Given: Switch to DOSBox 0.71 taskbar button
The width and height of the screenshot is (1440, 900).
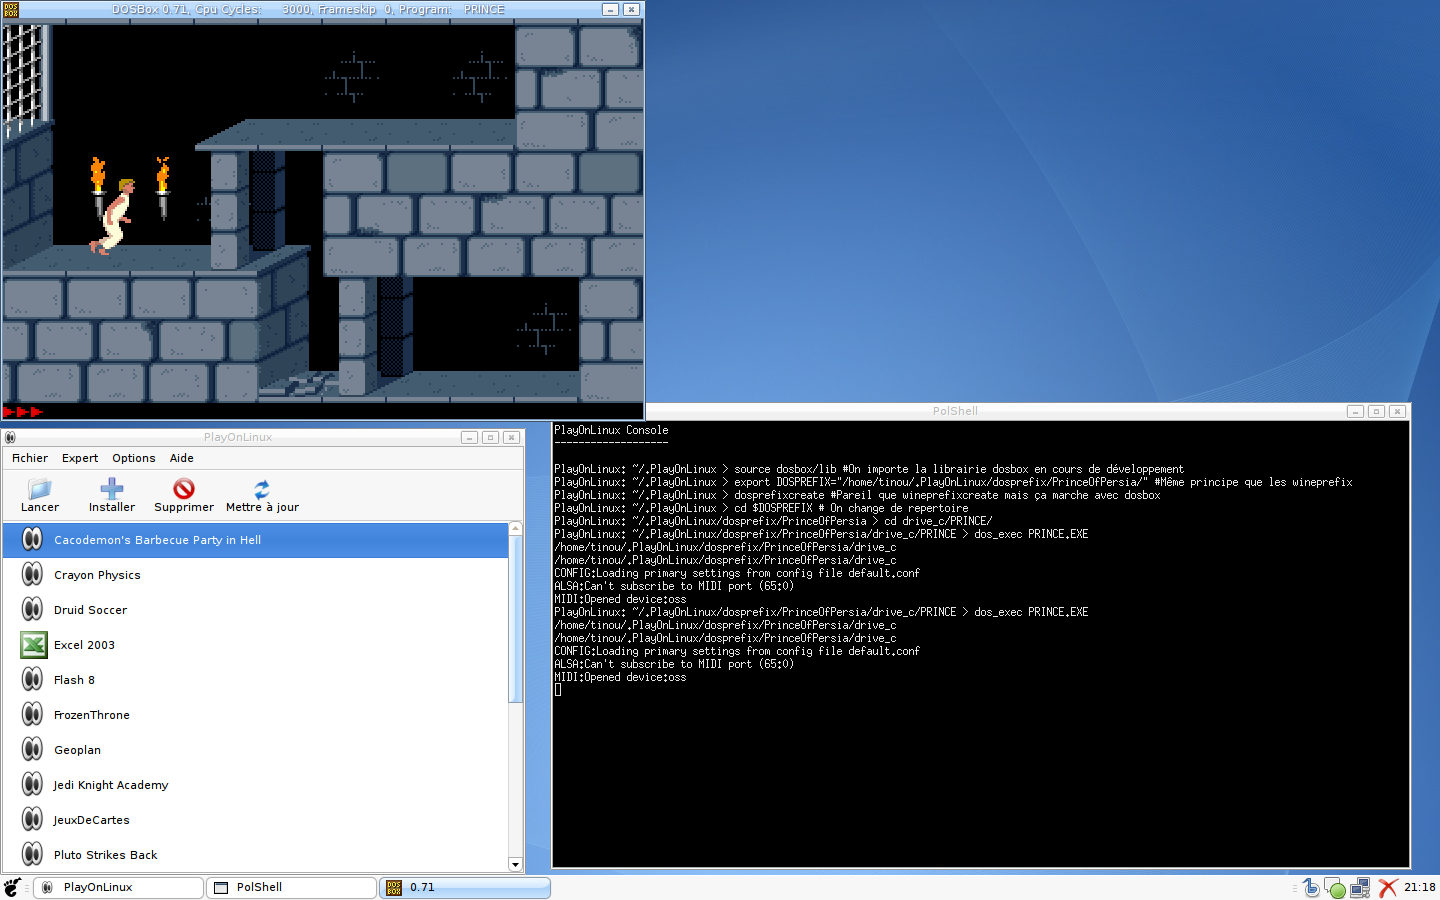Looking at the screenshot, I should coord(465,887).
